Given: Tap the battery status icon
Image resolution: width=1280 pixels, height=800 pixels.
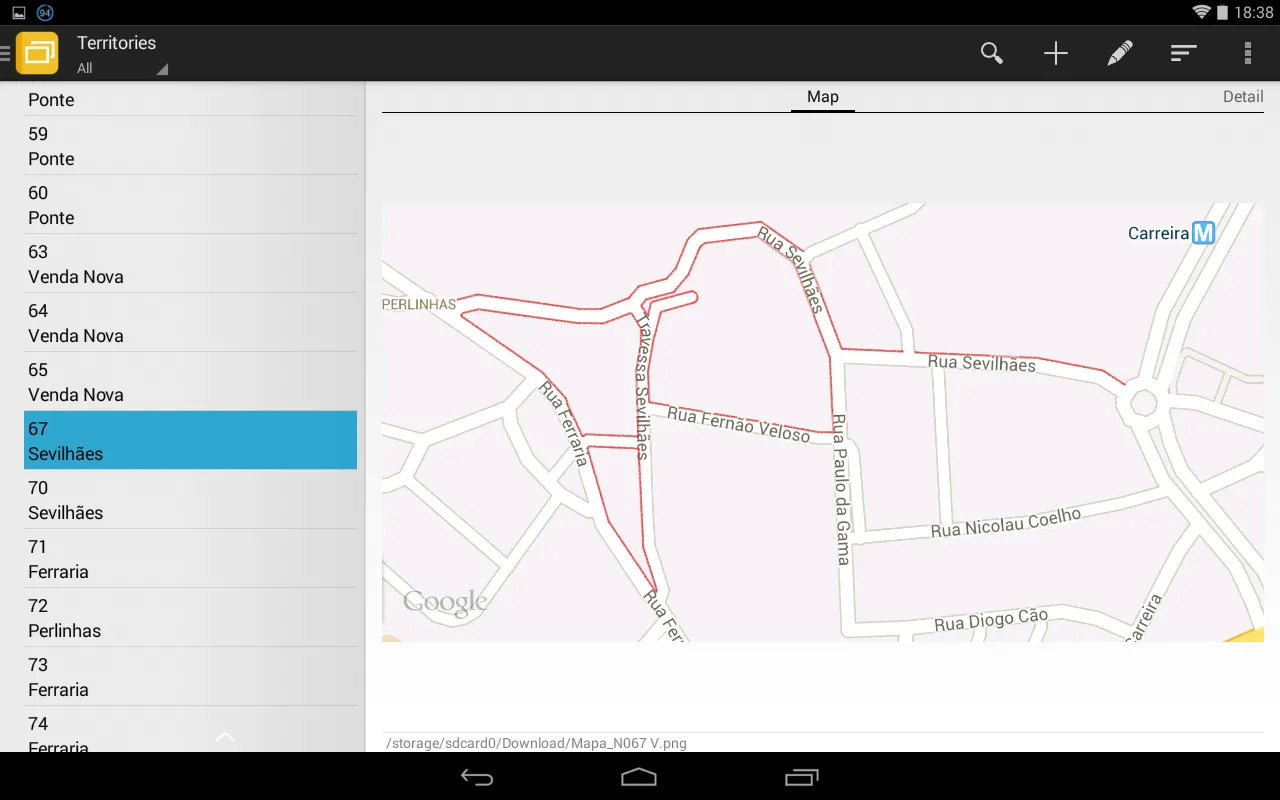Looking at the screenshot, I should tap(1222, 12).
